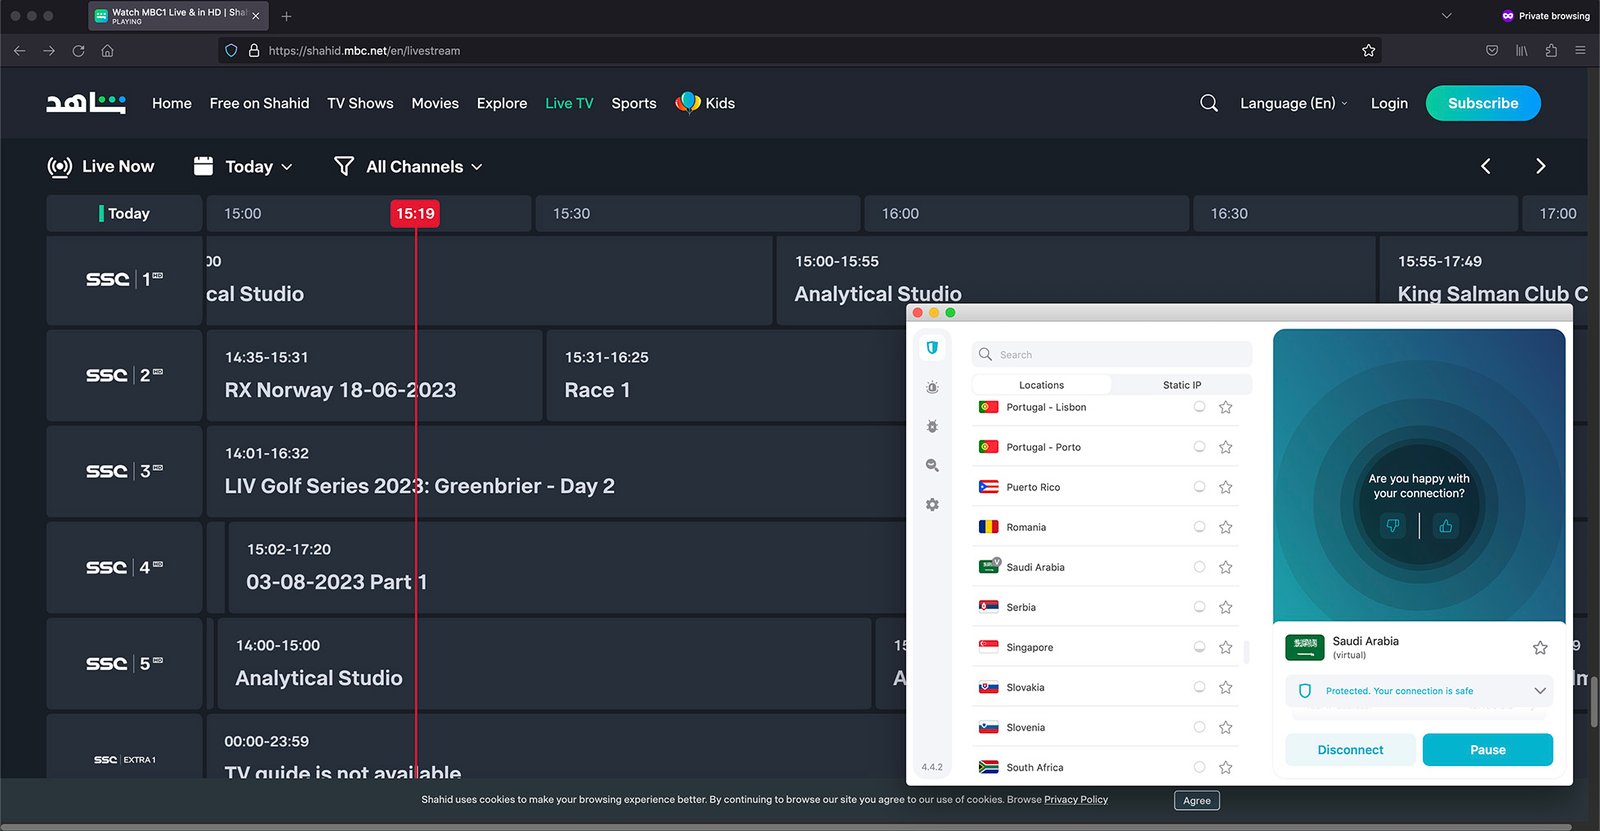The width and height of the screenshot is (1600, 831).
Task: Open the Antivirus bug icon in VPN sidebar
Action: (932, 426)
